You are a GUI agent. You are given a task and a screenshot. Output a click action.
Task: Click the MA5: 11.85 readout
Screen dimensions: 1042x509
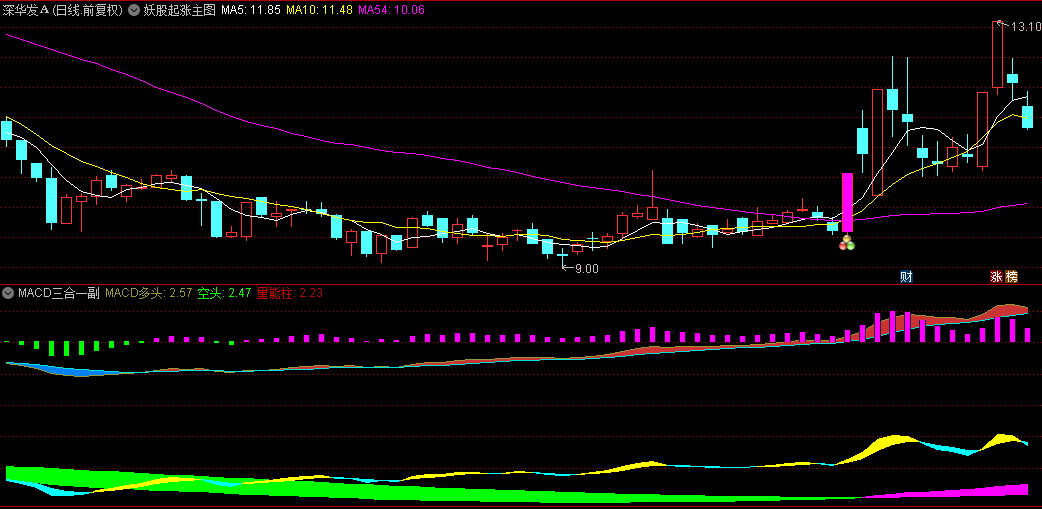251,10
